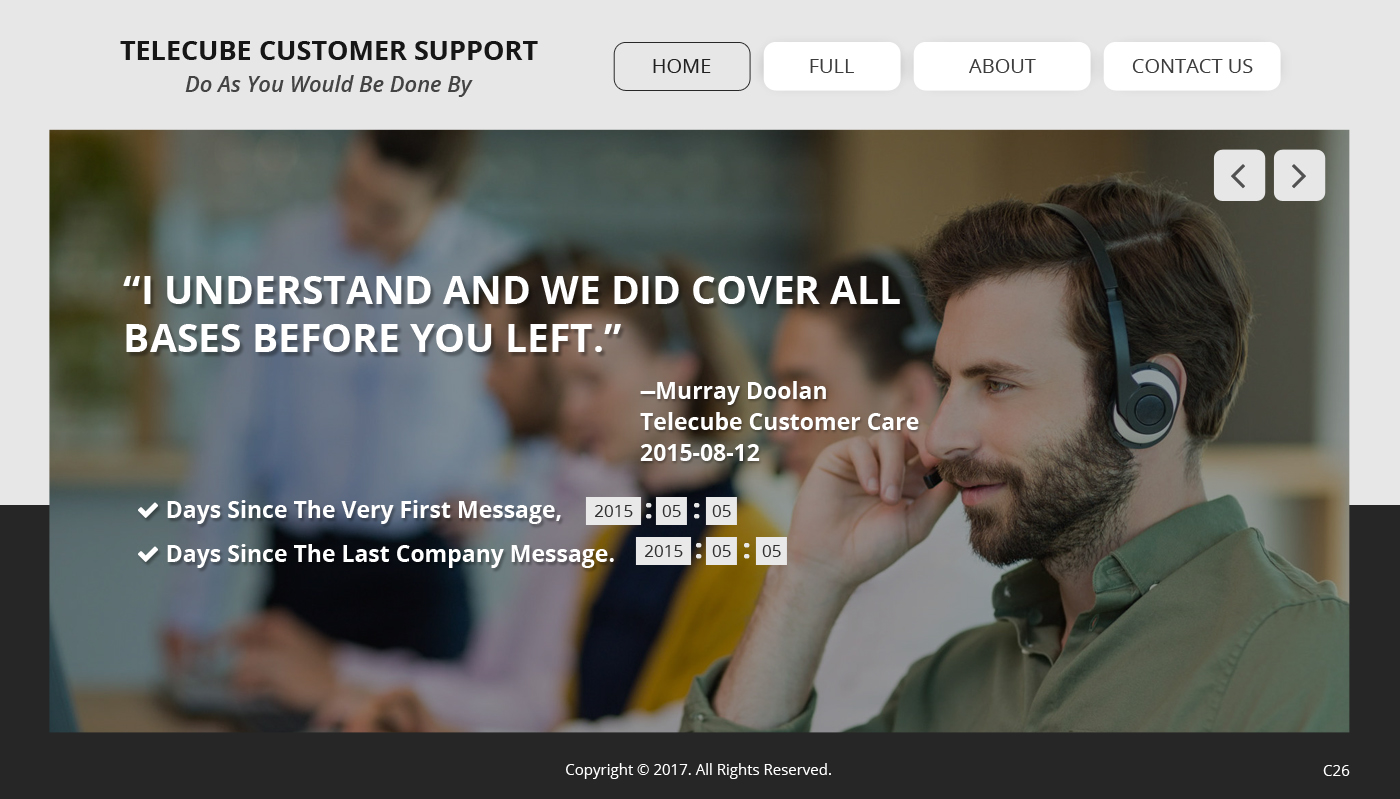Image resolution: width=1400 pixels, height=799 pixels.
Task: Click the C26 label in the footer
Action: (x=1336, y=770)
